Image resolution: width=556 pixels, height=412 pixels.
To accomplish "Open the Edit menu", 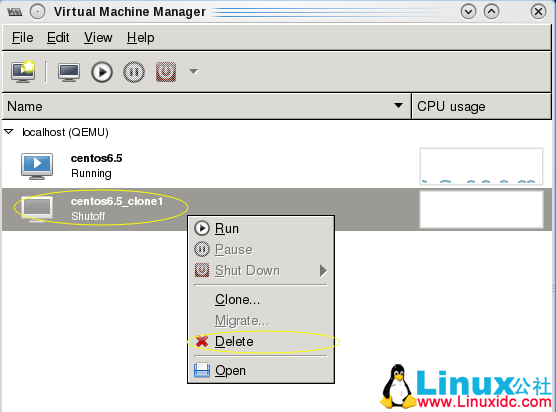I will (x=58, y=38).
